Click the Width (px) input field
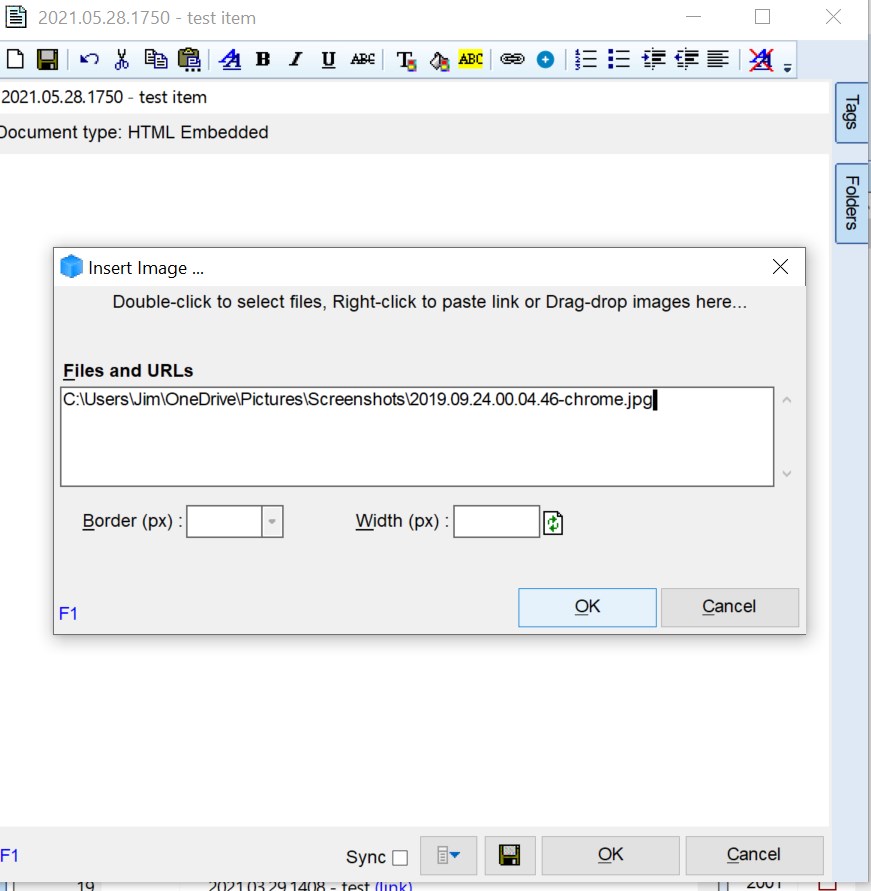This screenshot has width=871, height=891. pos(497,521)
